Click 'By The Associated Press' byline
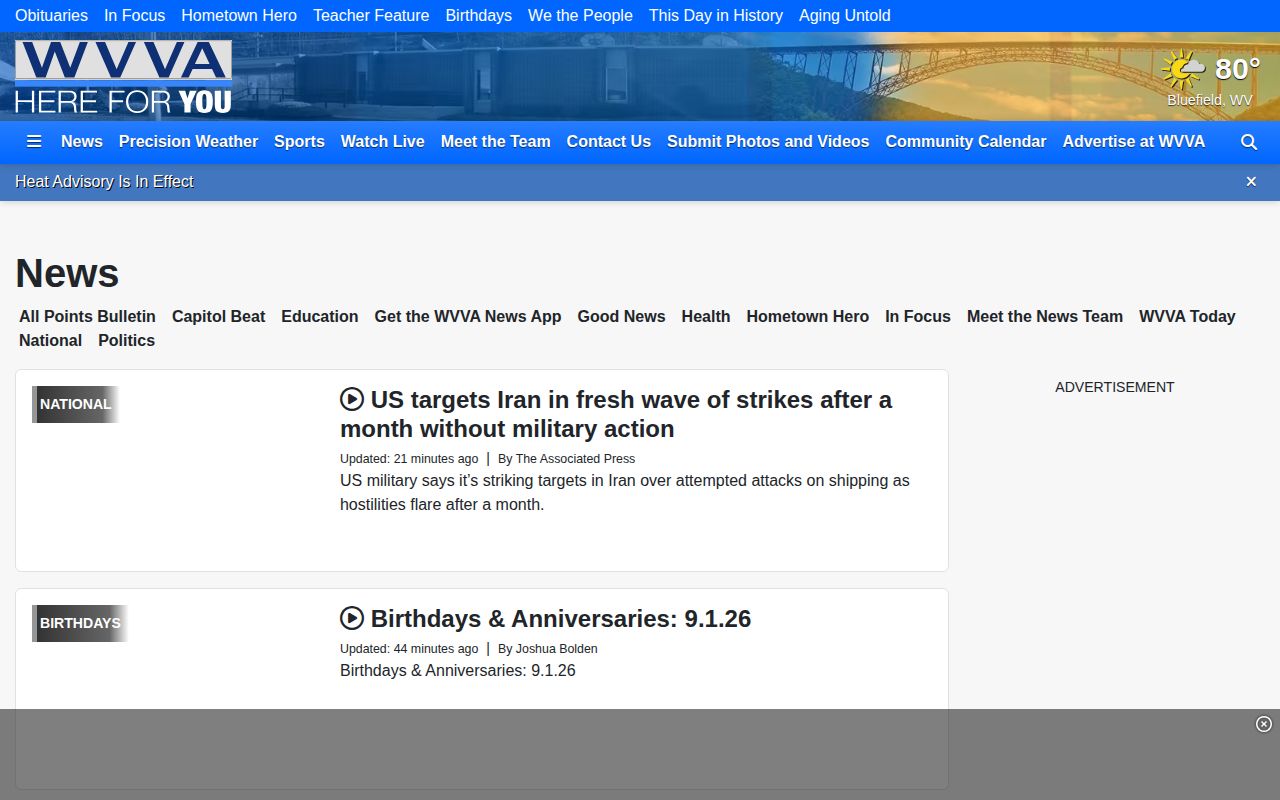The image size is (1280, 800). tap(566, 459)
